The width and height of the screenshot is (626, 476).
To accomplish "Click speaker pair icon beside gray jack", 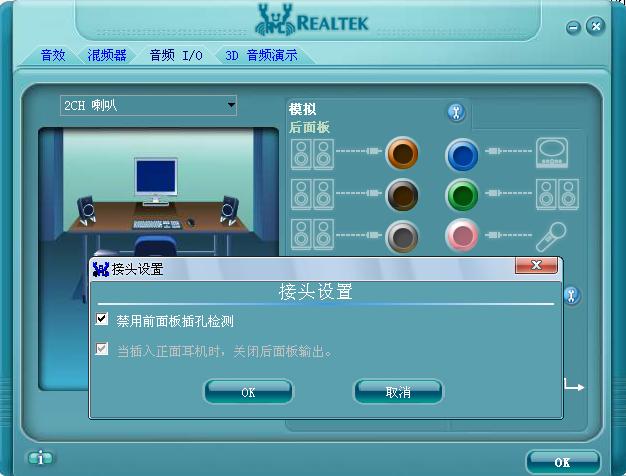I will click(312, 234).
